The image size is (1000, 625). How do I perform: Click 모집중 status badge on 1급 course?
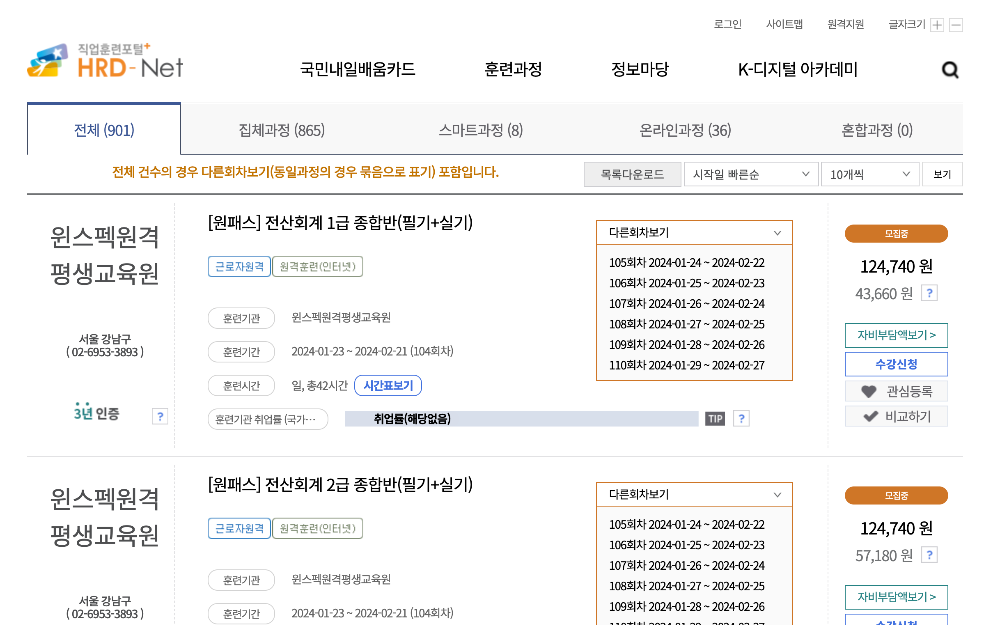[896, 234]
